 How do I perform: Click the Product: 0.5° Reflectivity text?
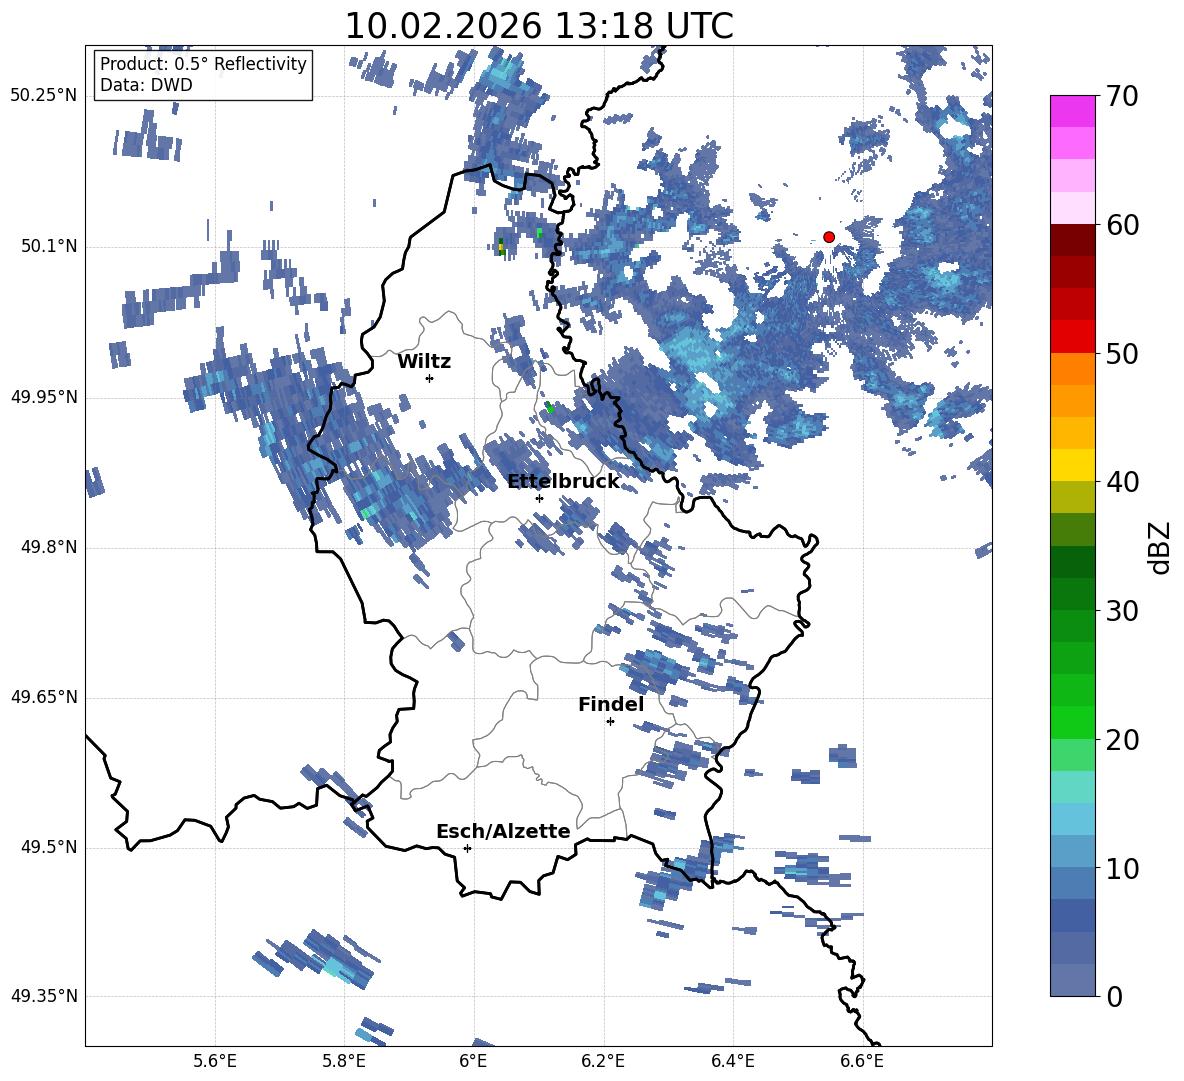[203, 63]
